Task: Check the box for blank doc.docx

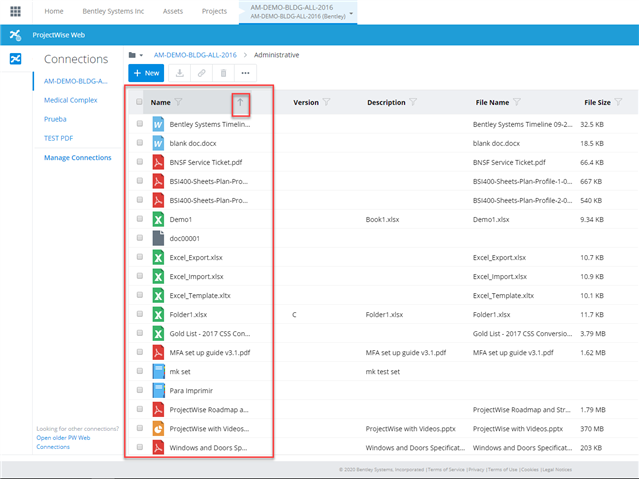Action: pyautogui.click(x=140, y=143)
